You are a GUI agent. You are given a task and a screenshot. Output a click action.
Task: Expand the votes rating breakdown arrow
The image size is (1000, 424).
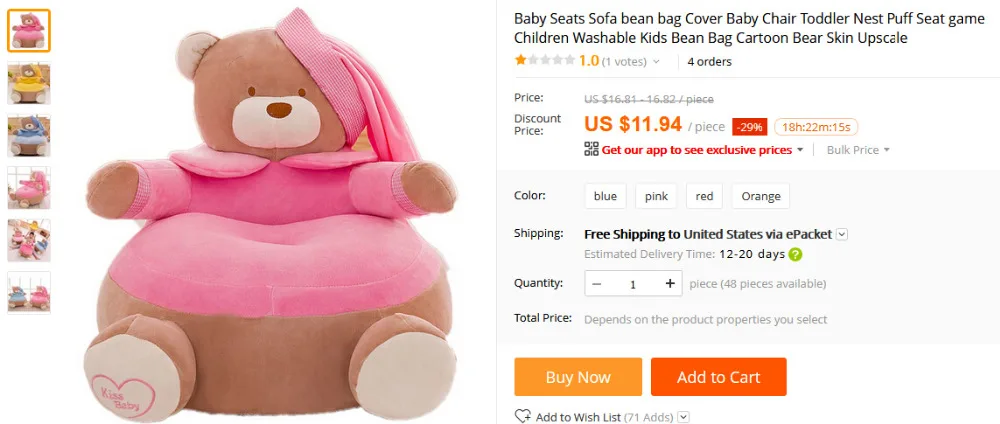(656, 62)
